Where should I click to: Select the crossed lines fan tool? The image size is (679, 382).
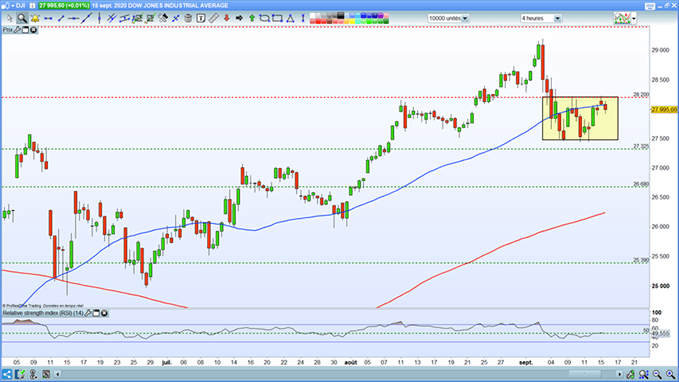coord(112,18)
